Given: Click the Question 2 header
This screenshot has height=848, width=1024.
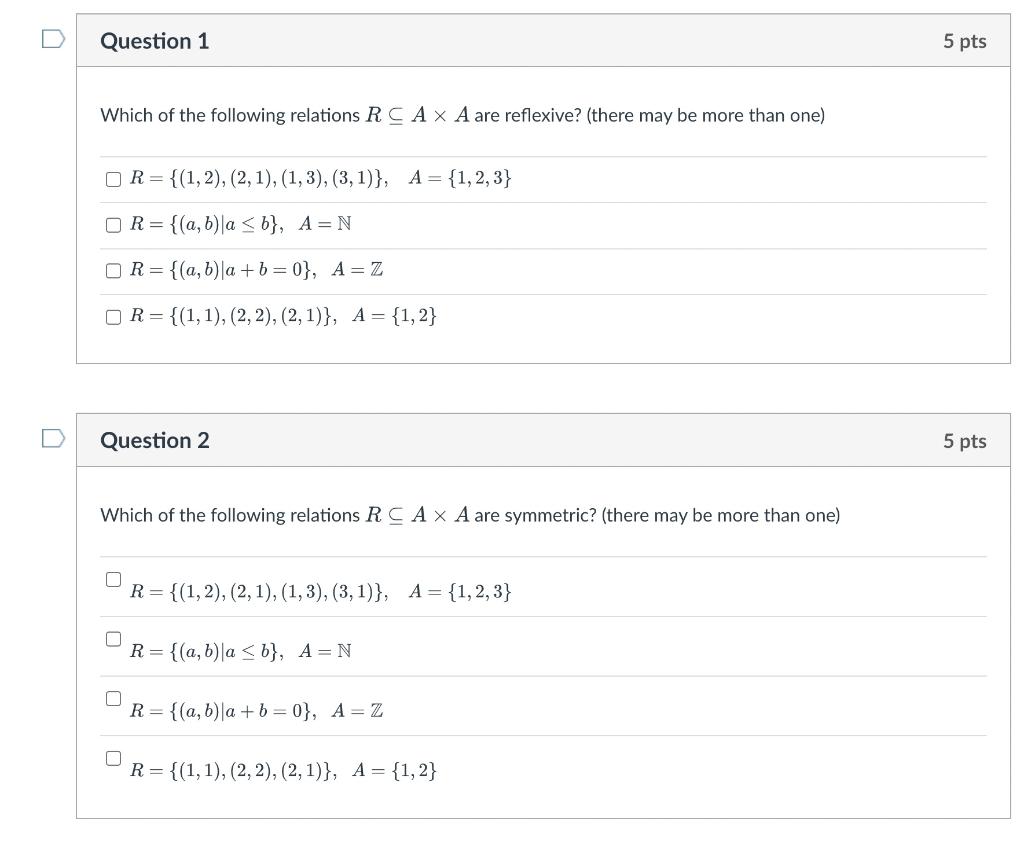Looking at the screenshot, I should tap(155, 440).
